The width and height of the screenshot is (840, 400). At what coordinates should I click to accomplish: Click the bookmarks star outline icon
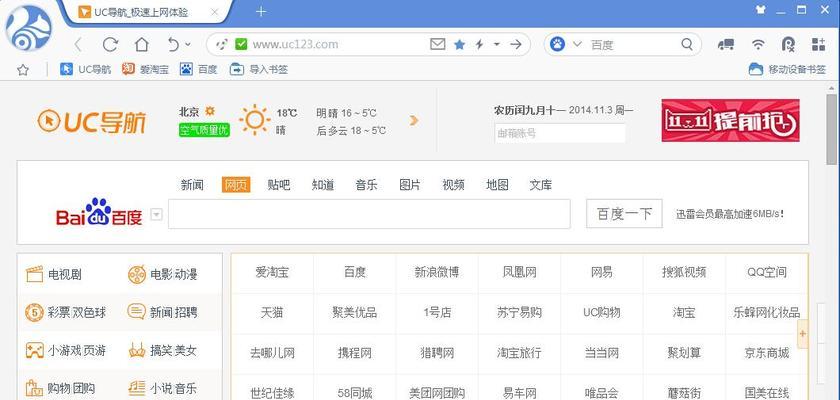pos(22,70)
